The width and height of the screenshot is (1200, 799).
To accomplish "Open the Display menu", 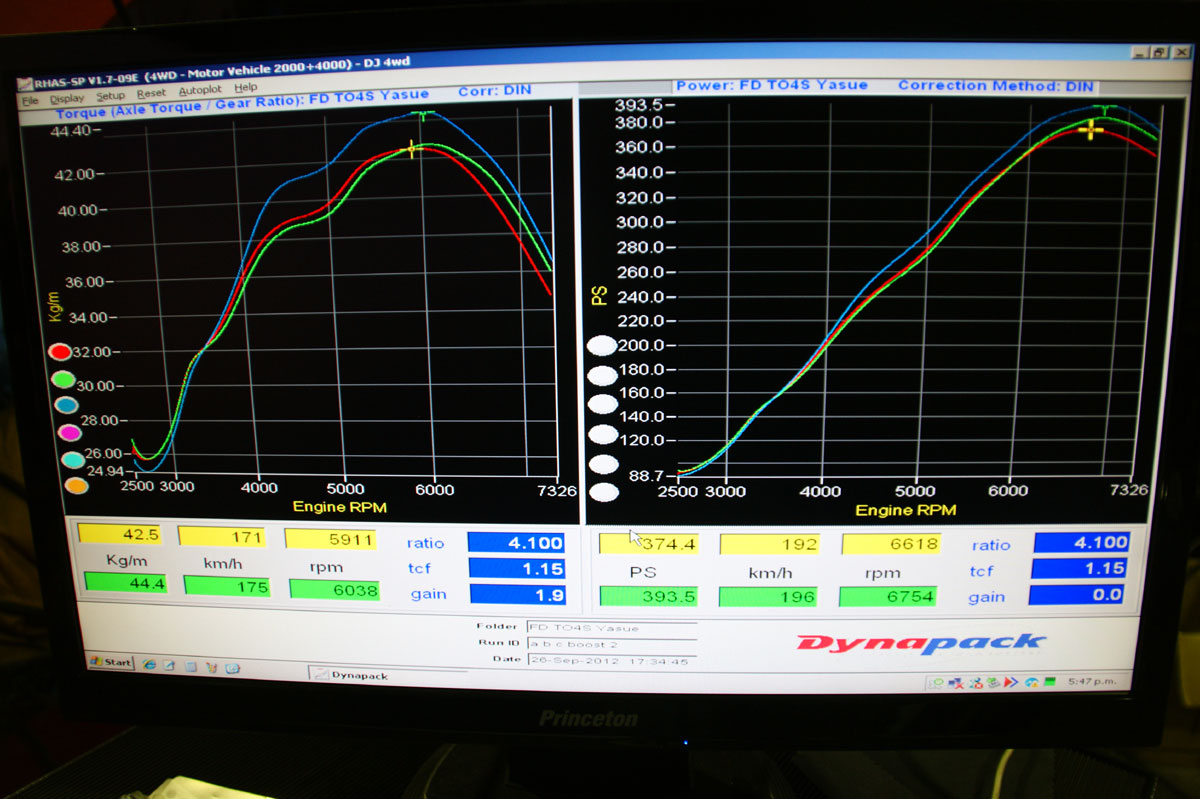I will coord(67,98).
